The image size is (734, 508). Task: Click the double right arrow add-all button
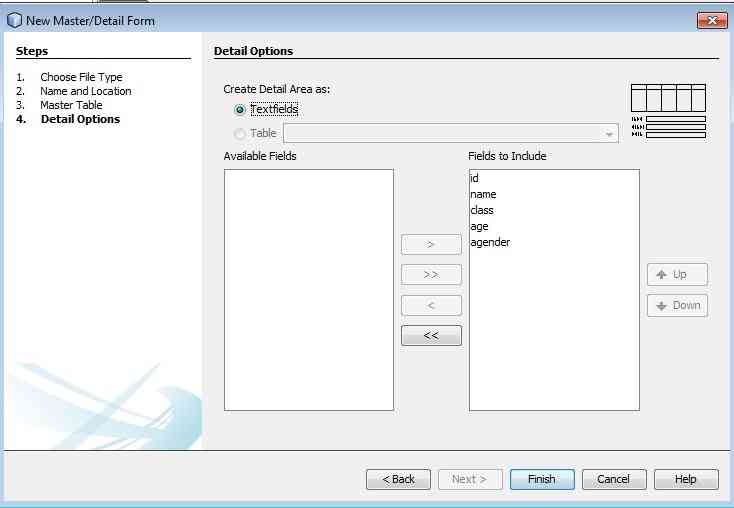(x=431, y=275)
